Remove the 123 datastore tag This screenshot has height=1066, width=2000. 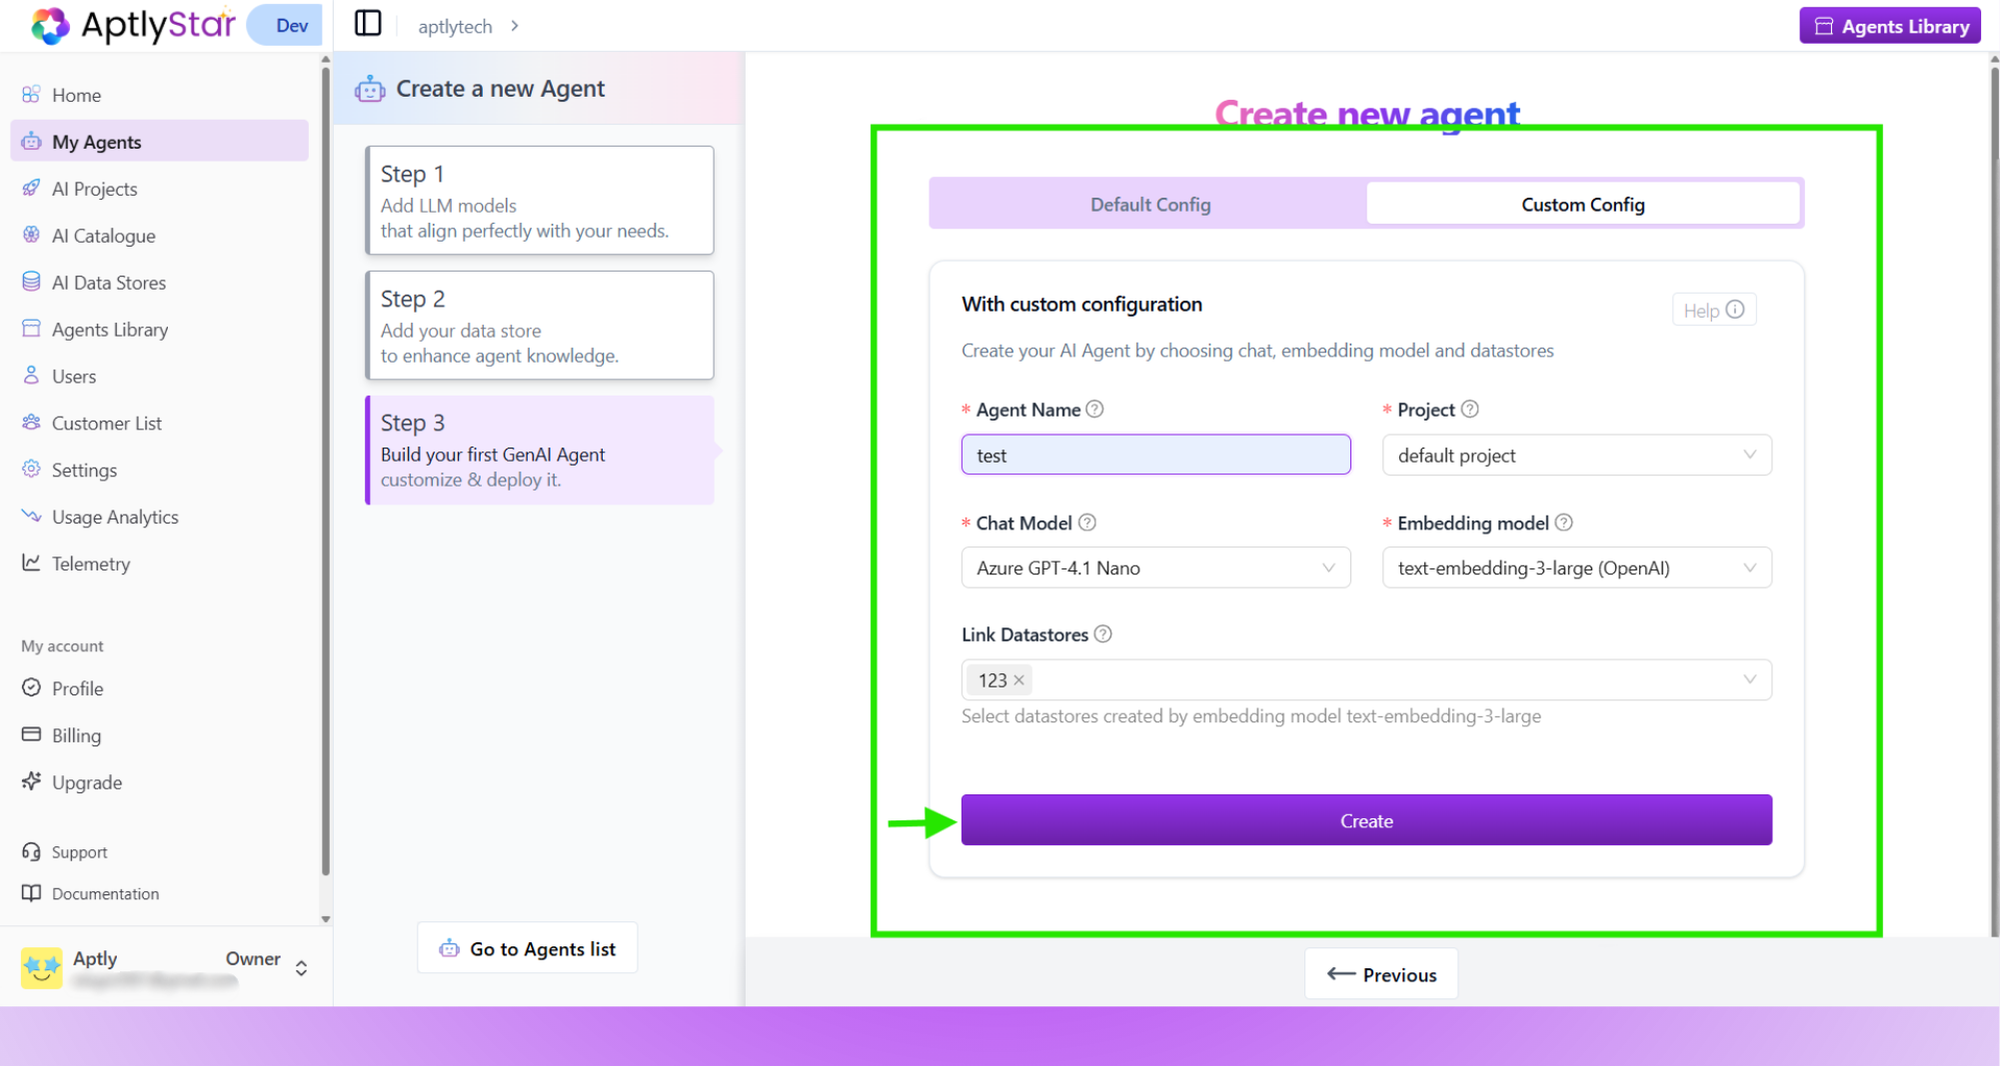[x=1019, y=679]
